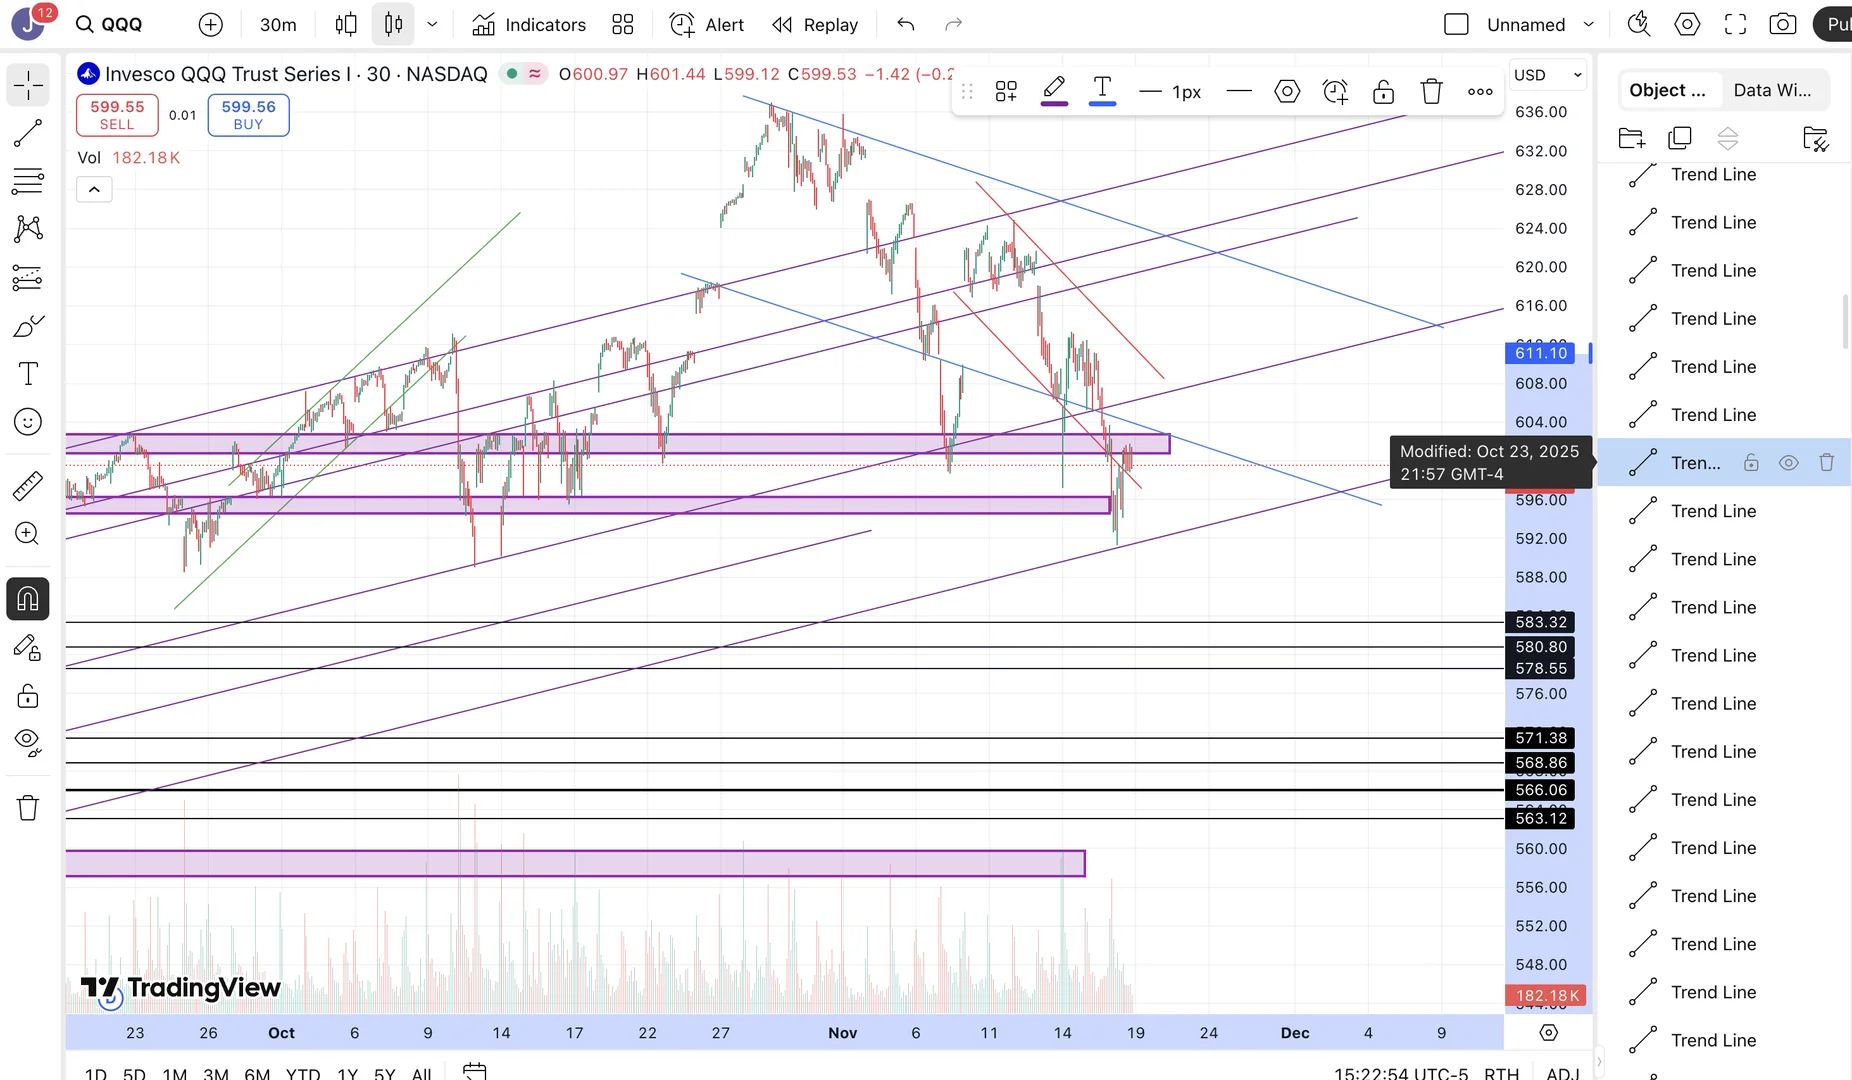
Task: Remove all drawings with left trash icon
Action: pyautogui.click(x=28, y=807)
